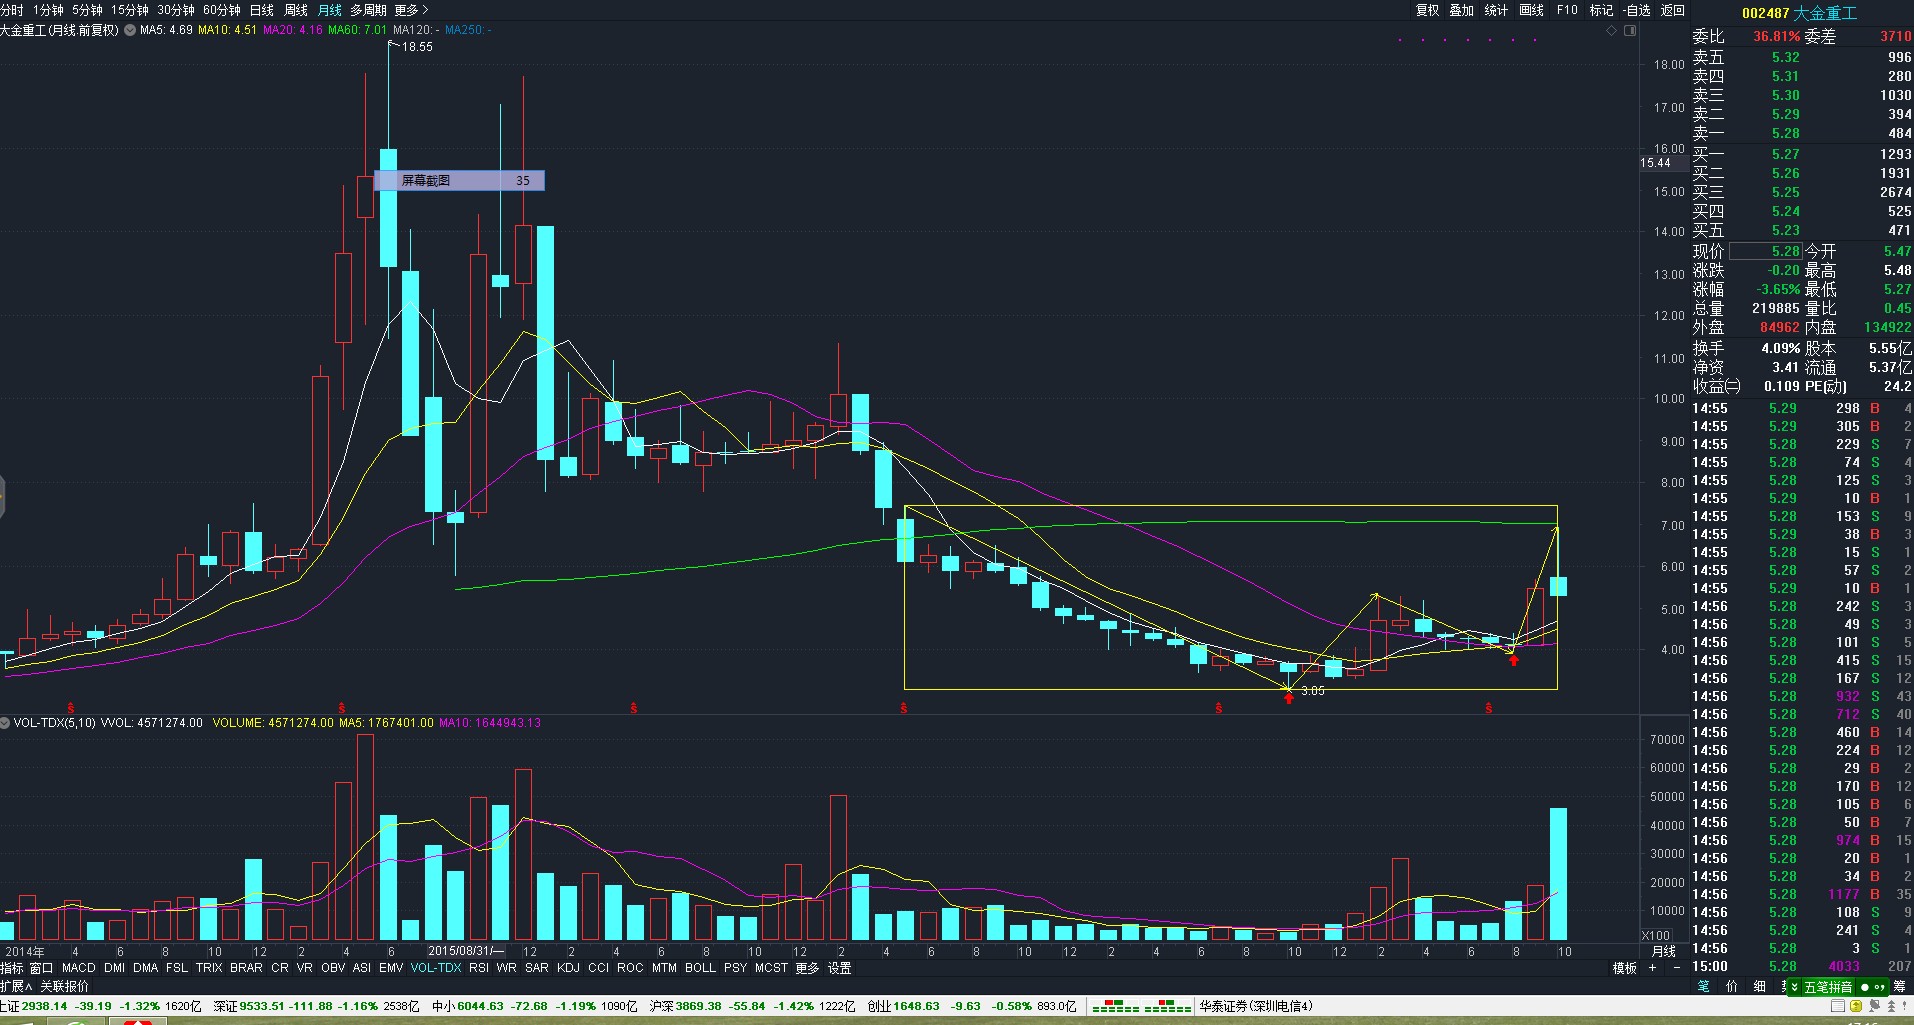Open the 多周期 multi-period view
The width and height of the screenshot is (1914, 1025).
pyautogui.click(x=368, y=10)
